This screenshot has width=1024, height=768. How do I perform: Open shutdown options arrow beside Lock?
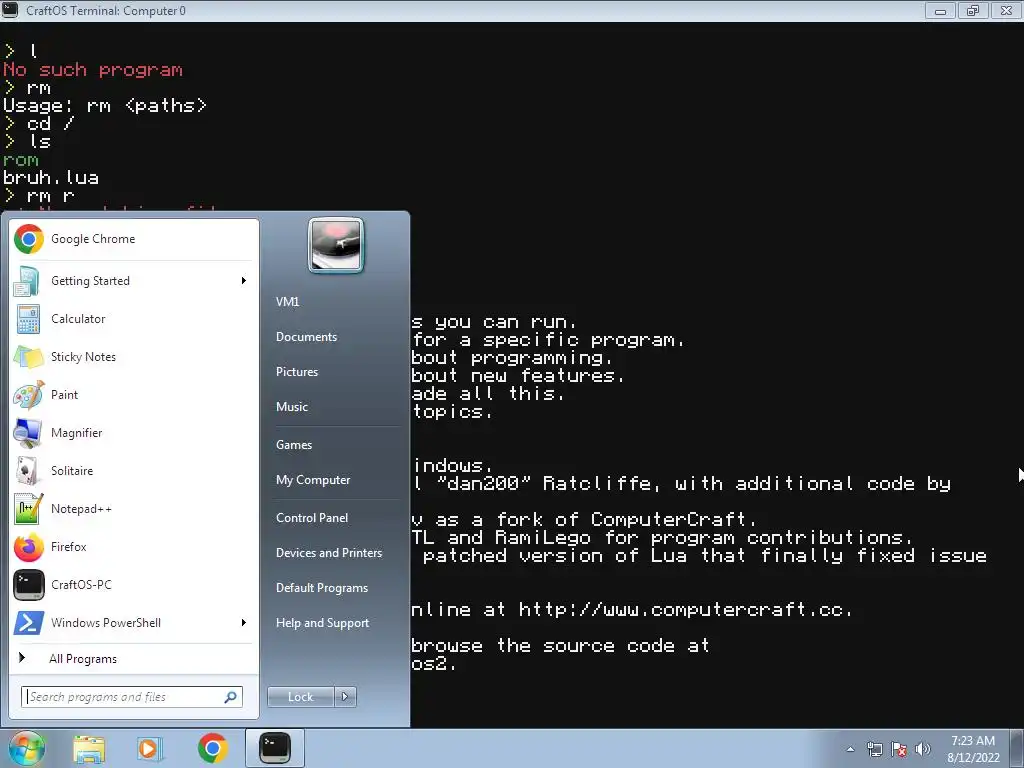(345, 697)
